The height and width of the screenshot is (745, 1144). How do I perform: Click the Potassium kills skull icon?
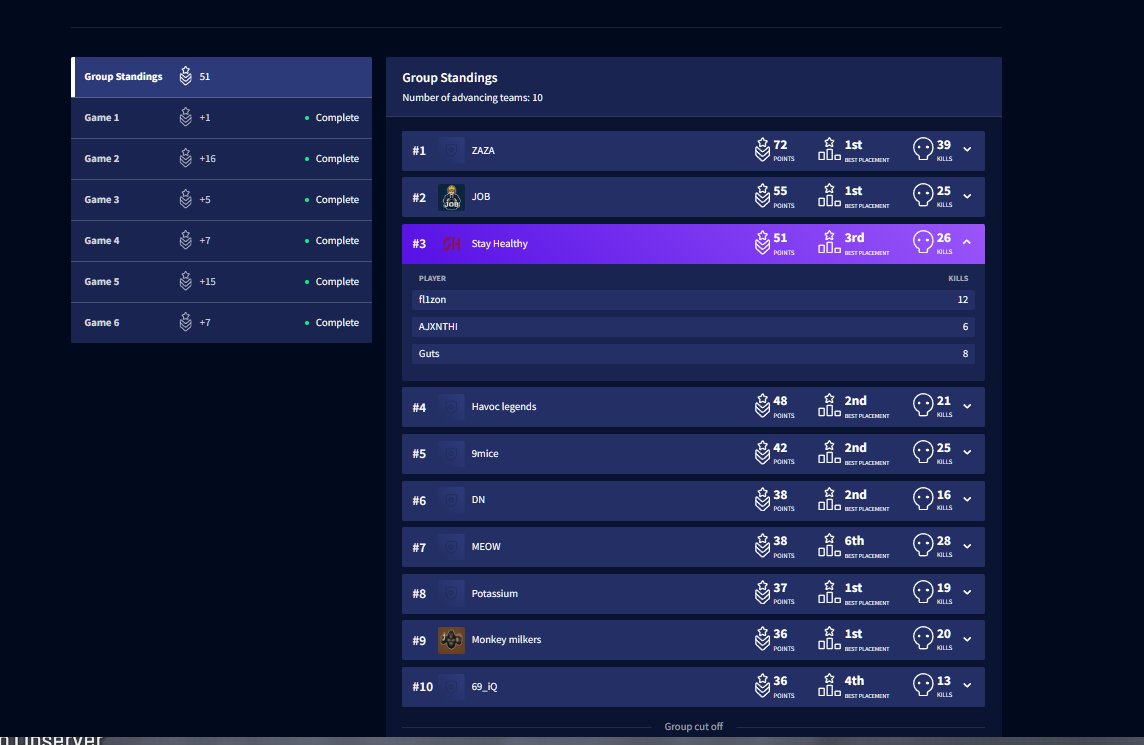pos(923,592)
